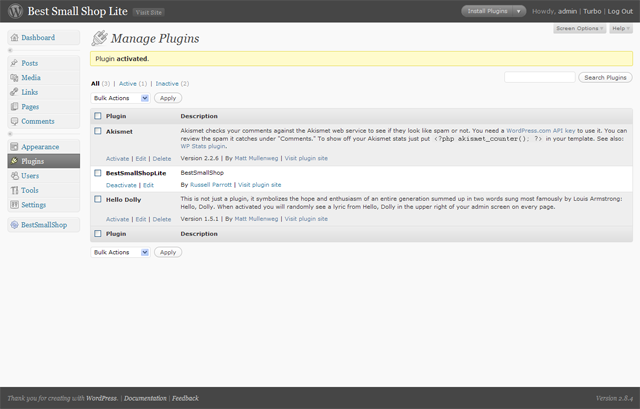Show All plugins filter
This screenshot has height=409, width=640.
point(95,83)
